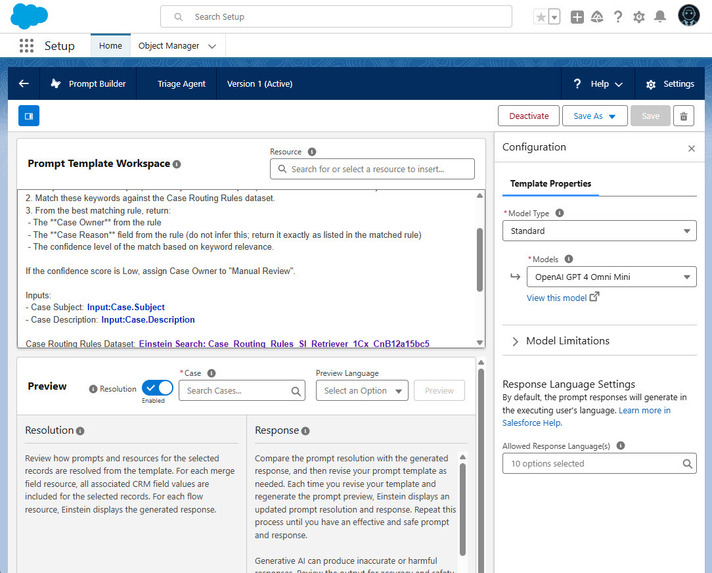Open the Global Actions plus icon

[577, 17]
